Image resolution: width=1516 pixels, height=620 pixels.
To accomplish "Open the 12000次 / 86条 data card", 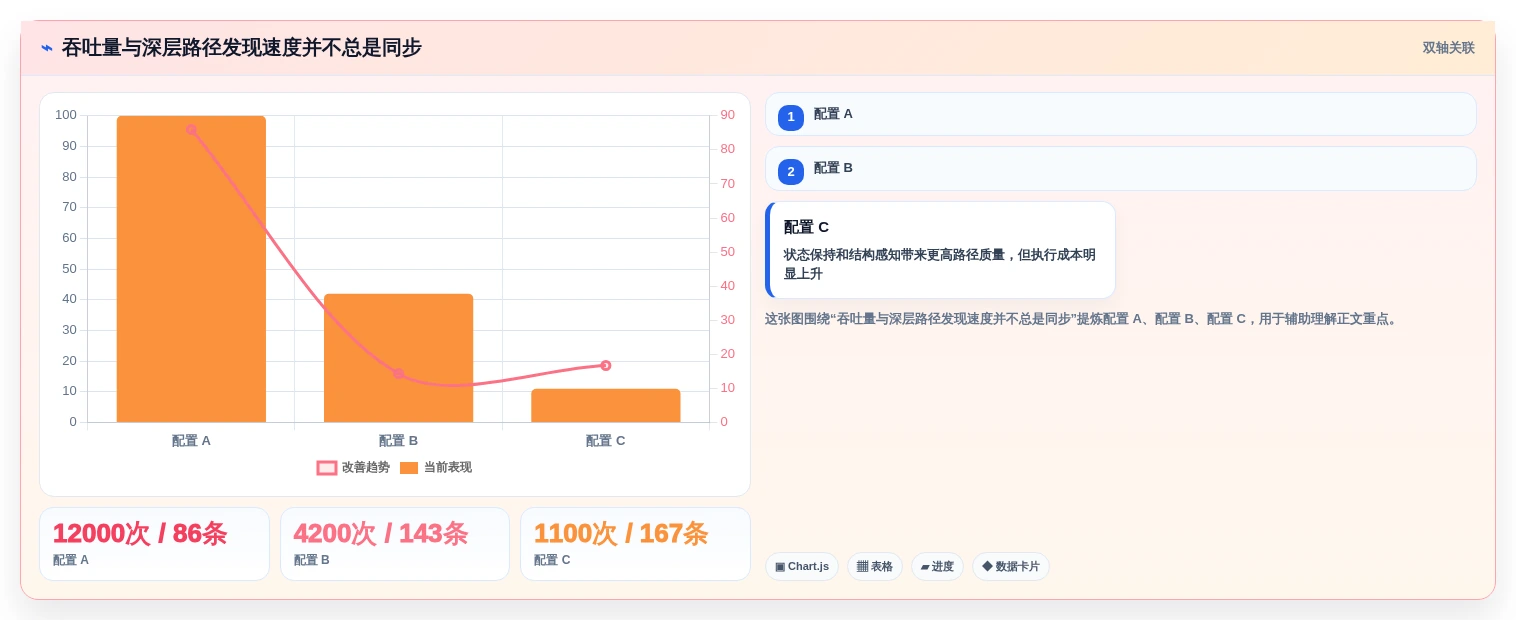I will [x=154, y=544].
